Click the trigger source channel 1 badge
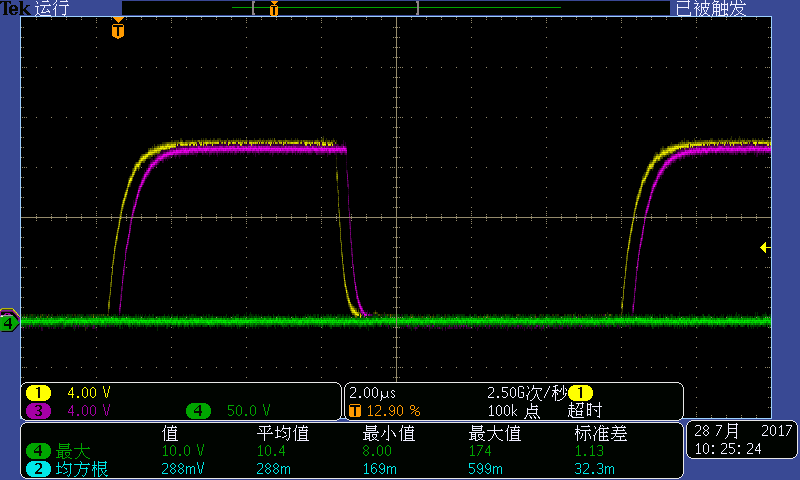Viewport: 800px width, 480px height. tap(580, 393)
